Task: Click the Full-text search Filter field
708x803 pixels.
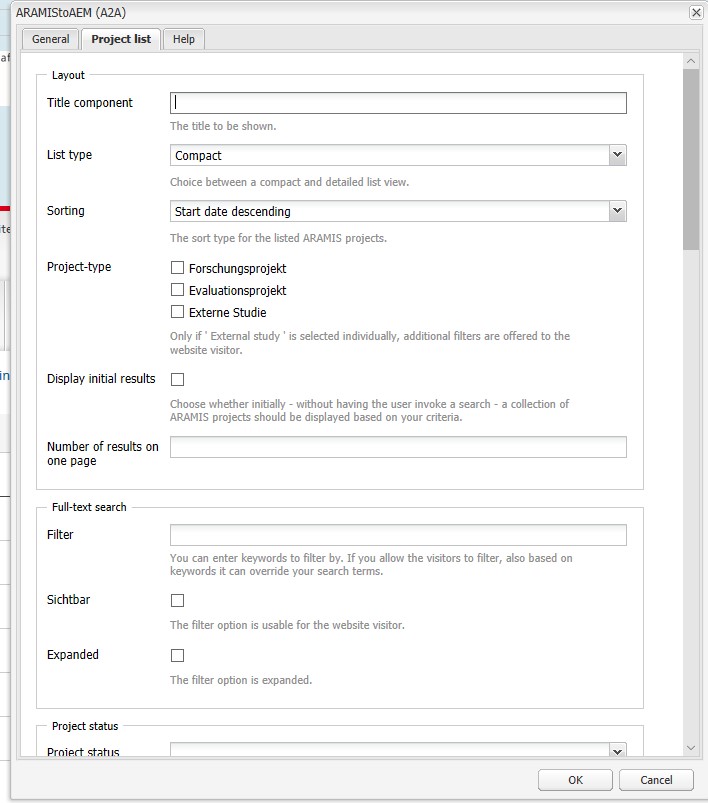Action: point(398,535)
